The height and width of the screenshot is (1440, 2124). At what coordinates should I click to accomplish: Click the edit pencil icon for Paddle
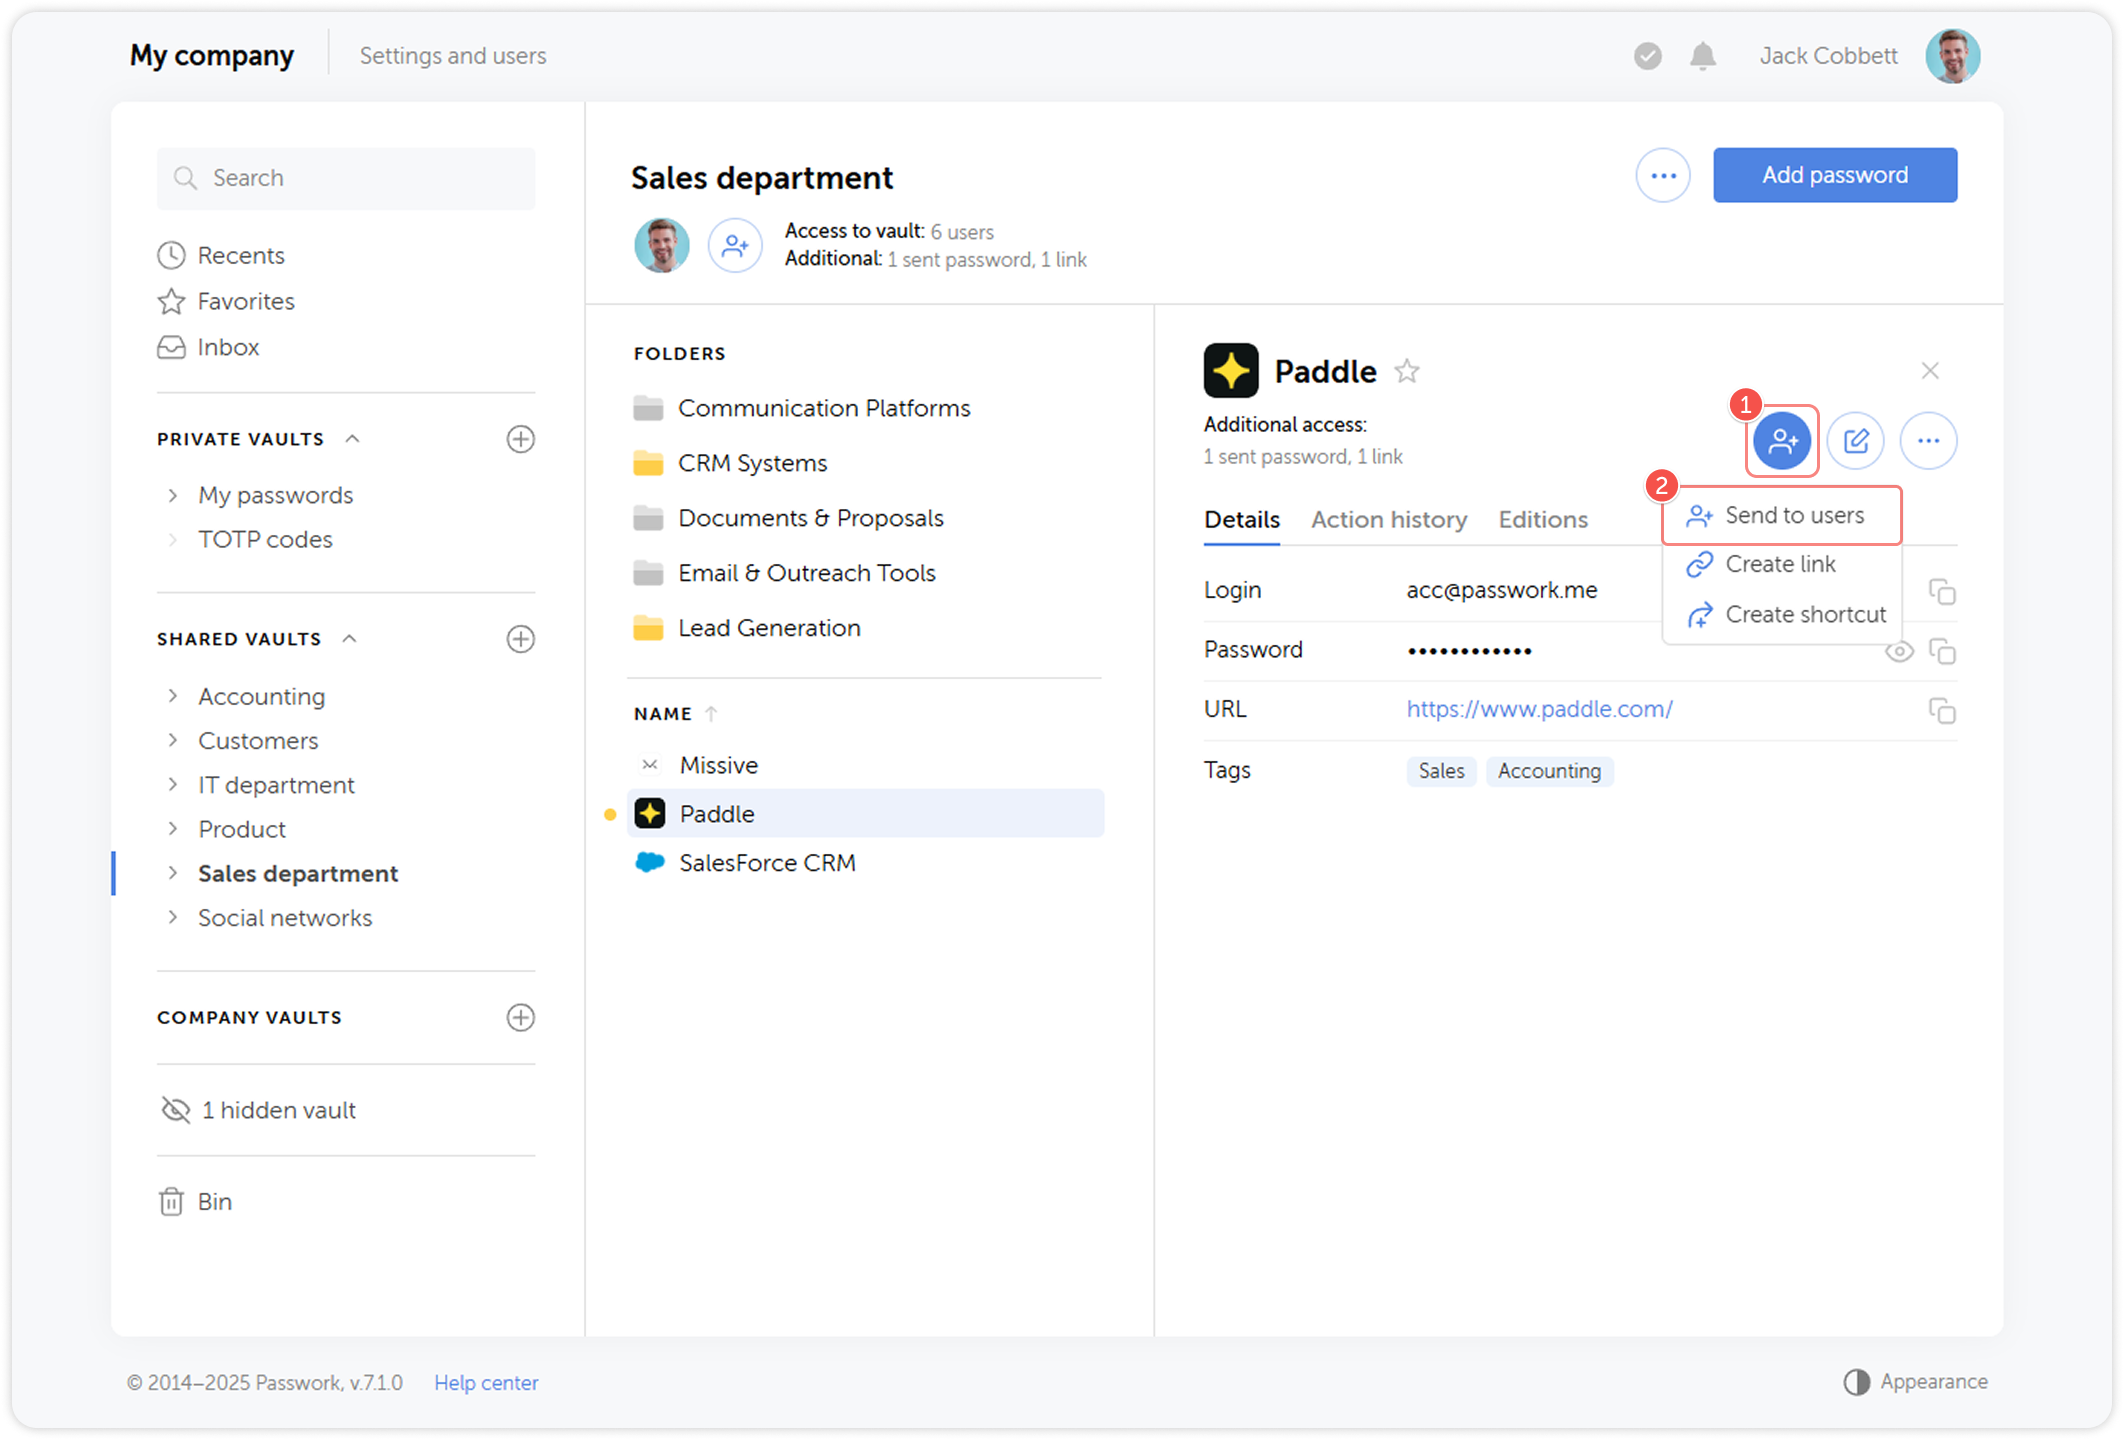coord(1856,440)
